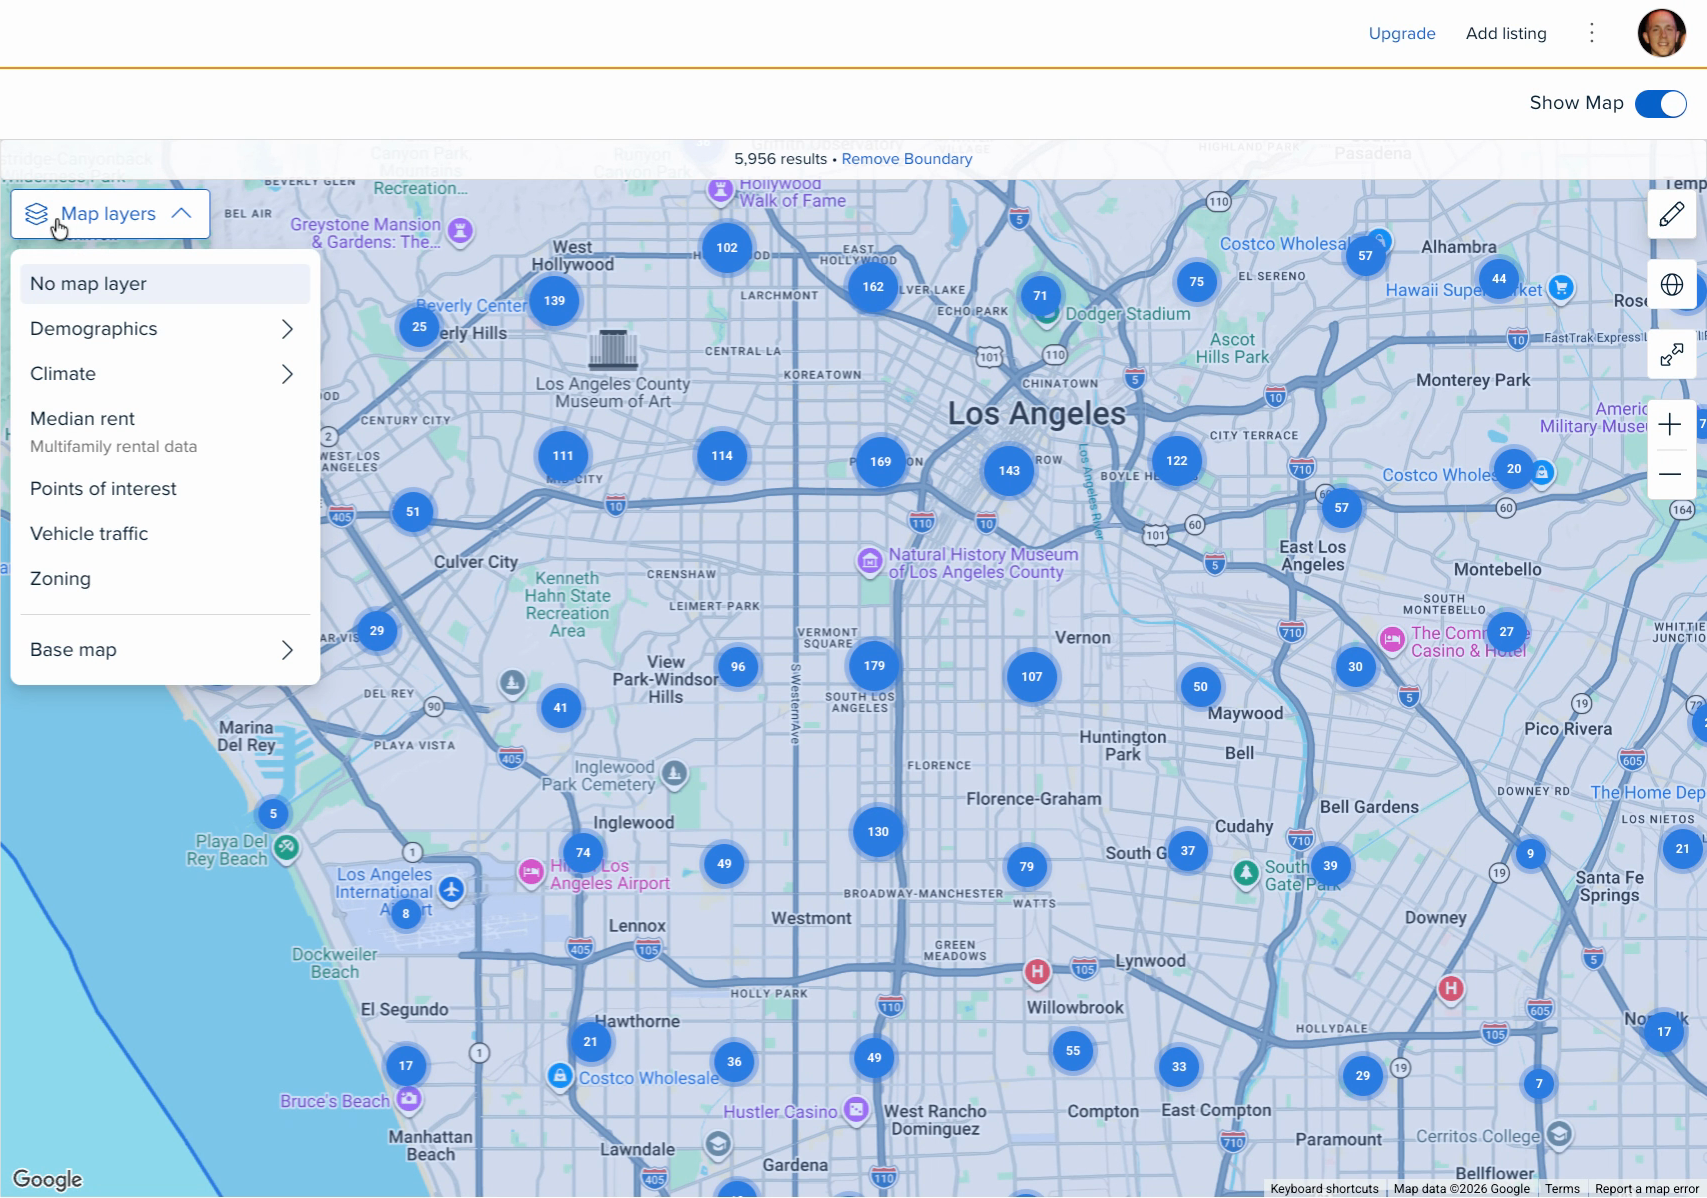The width and height of the screenshot is (1707, 1198).
Task: Open the user profile avatar
Action: point(1662,33)
